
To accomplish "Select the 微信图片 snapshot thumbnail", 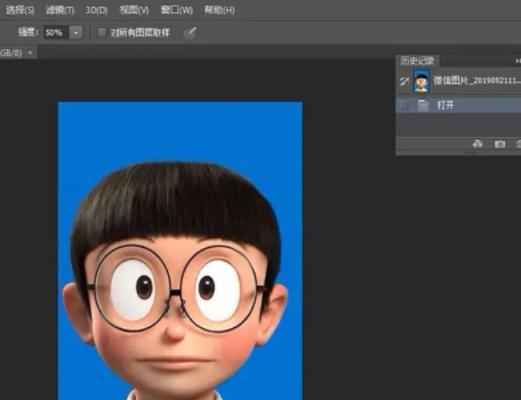I will 421,81.
